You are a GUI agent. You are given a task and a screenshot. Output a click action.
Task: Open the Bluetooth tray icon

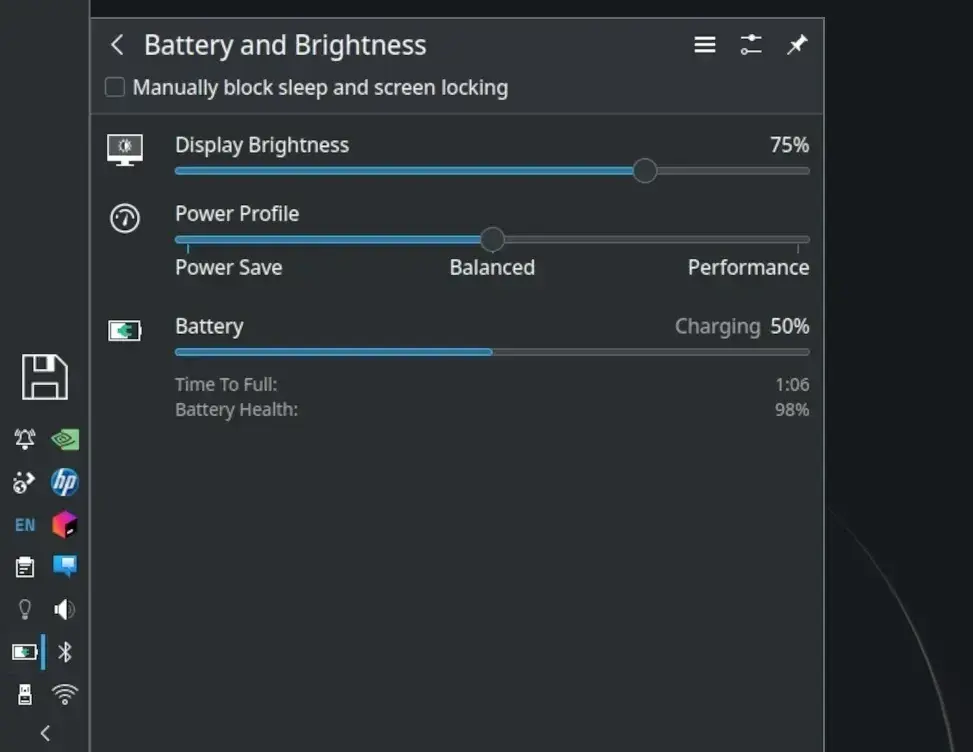tap(65, 652)
